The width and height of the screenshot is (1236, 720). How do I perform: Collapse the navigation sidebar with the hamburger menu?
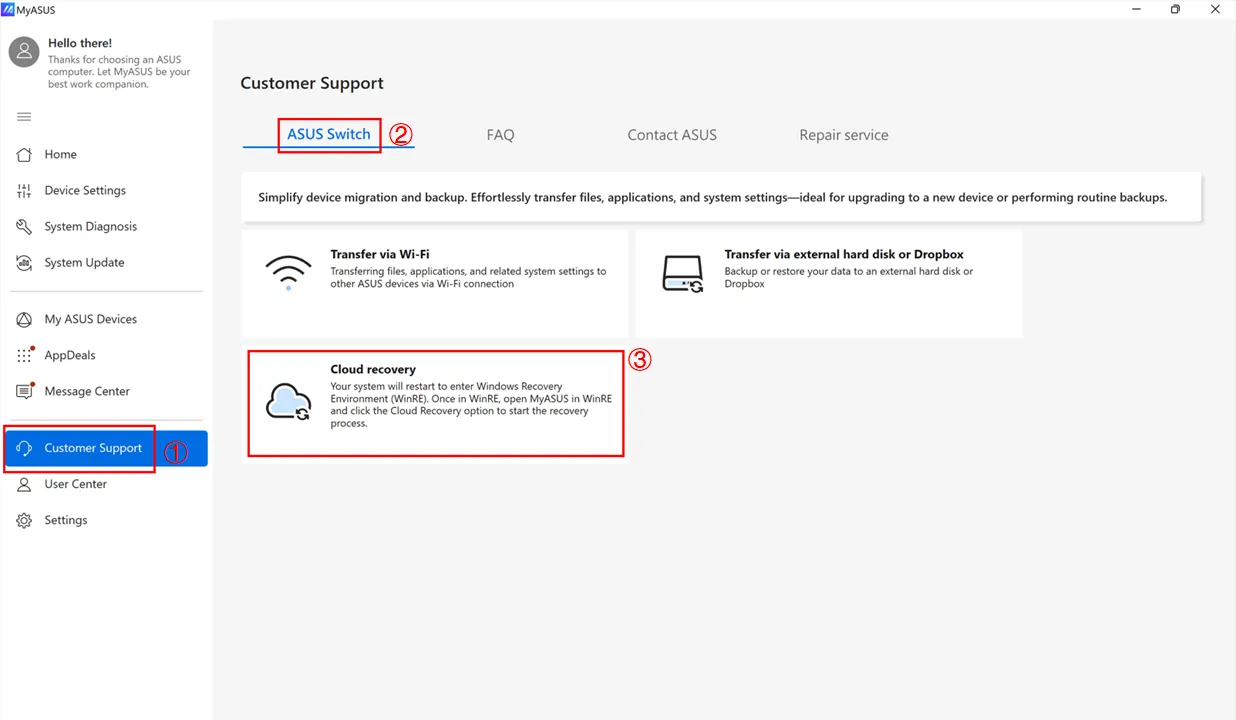(23, 117)
